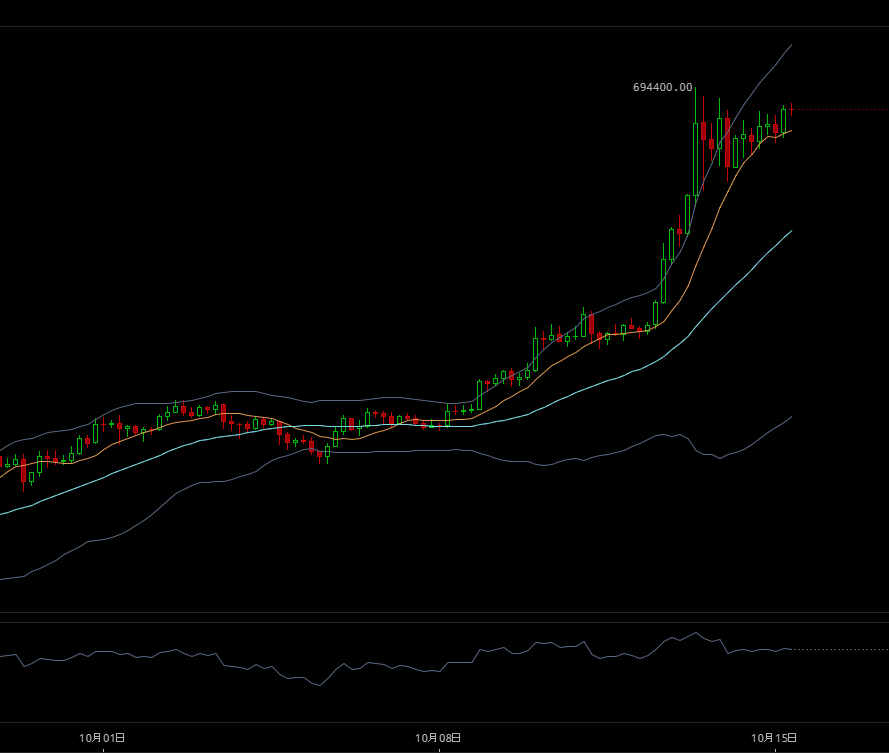Click the last red candle at chart's right end
889x753 pixels.
791,110
